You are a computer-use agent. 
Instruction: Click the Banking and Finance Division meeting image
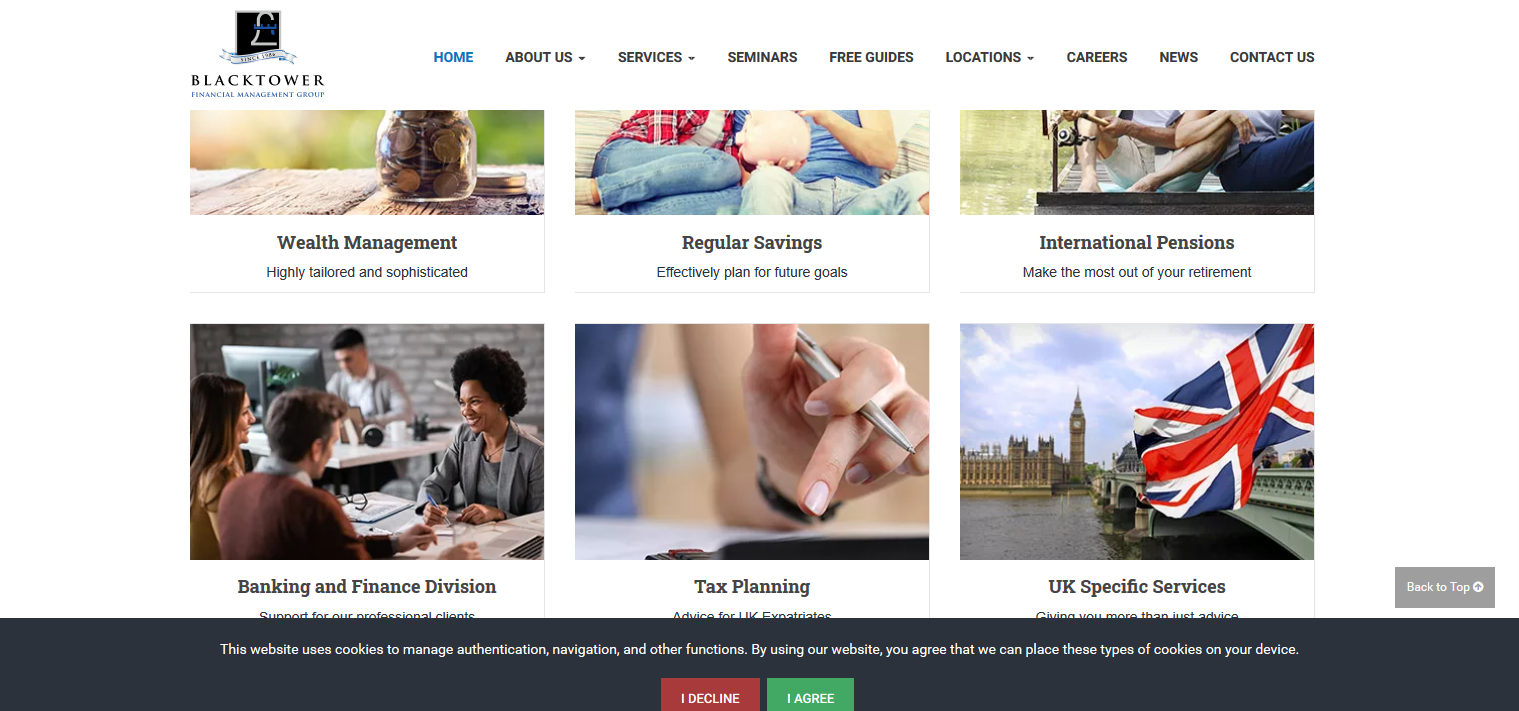click(367, 441)
